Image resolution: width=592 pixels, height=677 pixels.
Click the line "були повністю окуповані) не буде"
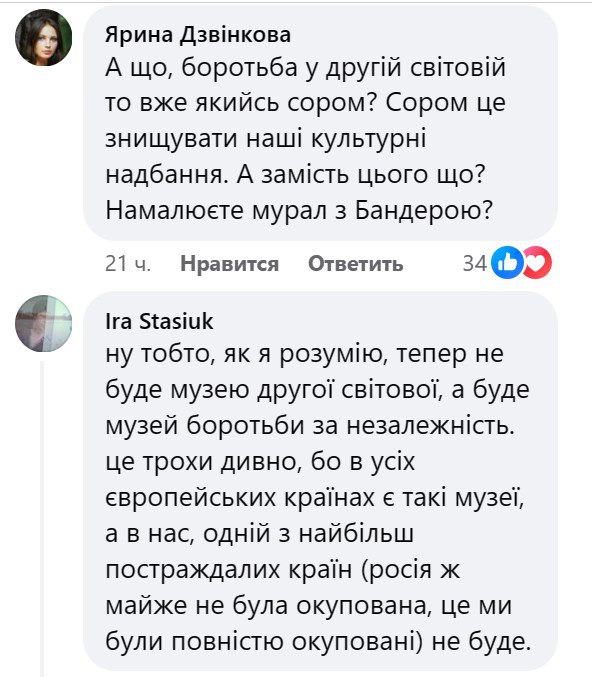[x=318, y=642]
